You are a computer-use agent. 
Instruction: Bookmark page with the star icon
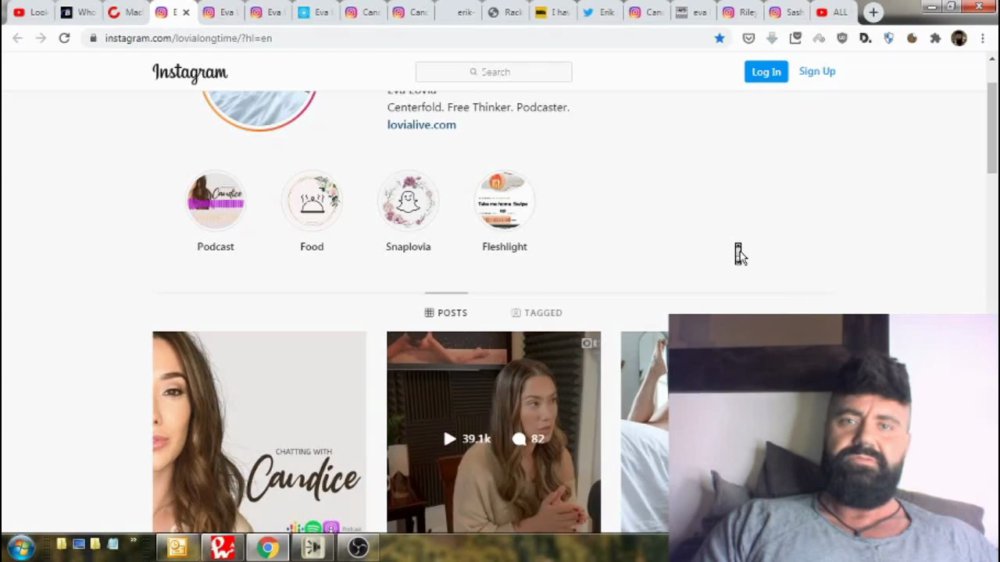pos(719,38)
